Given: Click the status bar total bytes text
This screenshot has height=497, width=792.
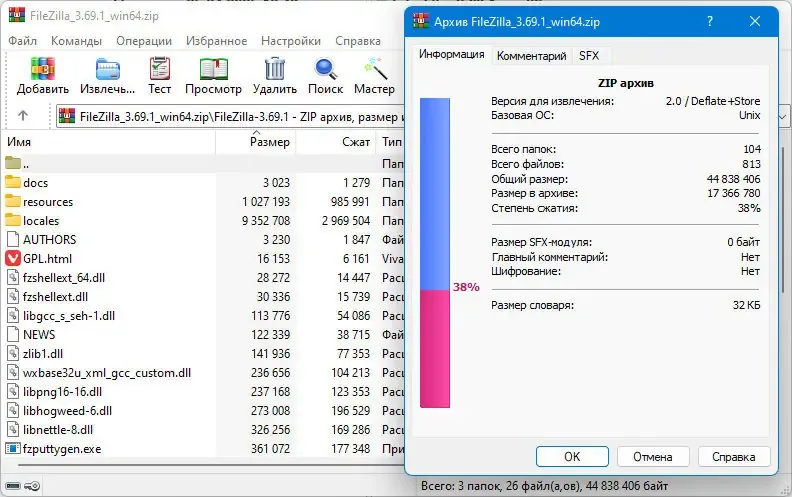Looking at the screenshot, I should (544, 486).
